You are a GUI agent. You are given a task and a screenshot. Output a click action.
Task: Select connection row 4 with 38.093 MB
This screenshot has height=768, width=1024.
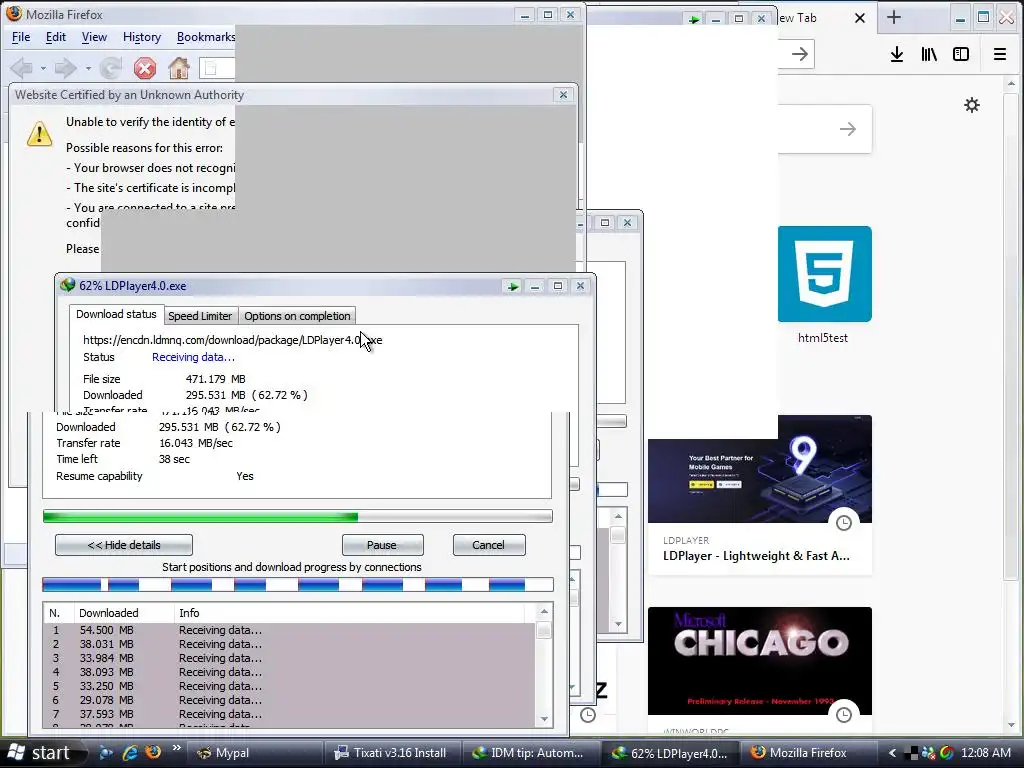tap(289, 672)
